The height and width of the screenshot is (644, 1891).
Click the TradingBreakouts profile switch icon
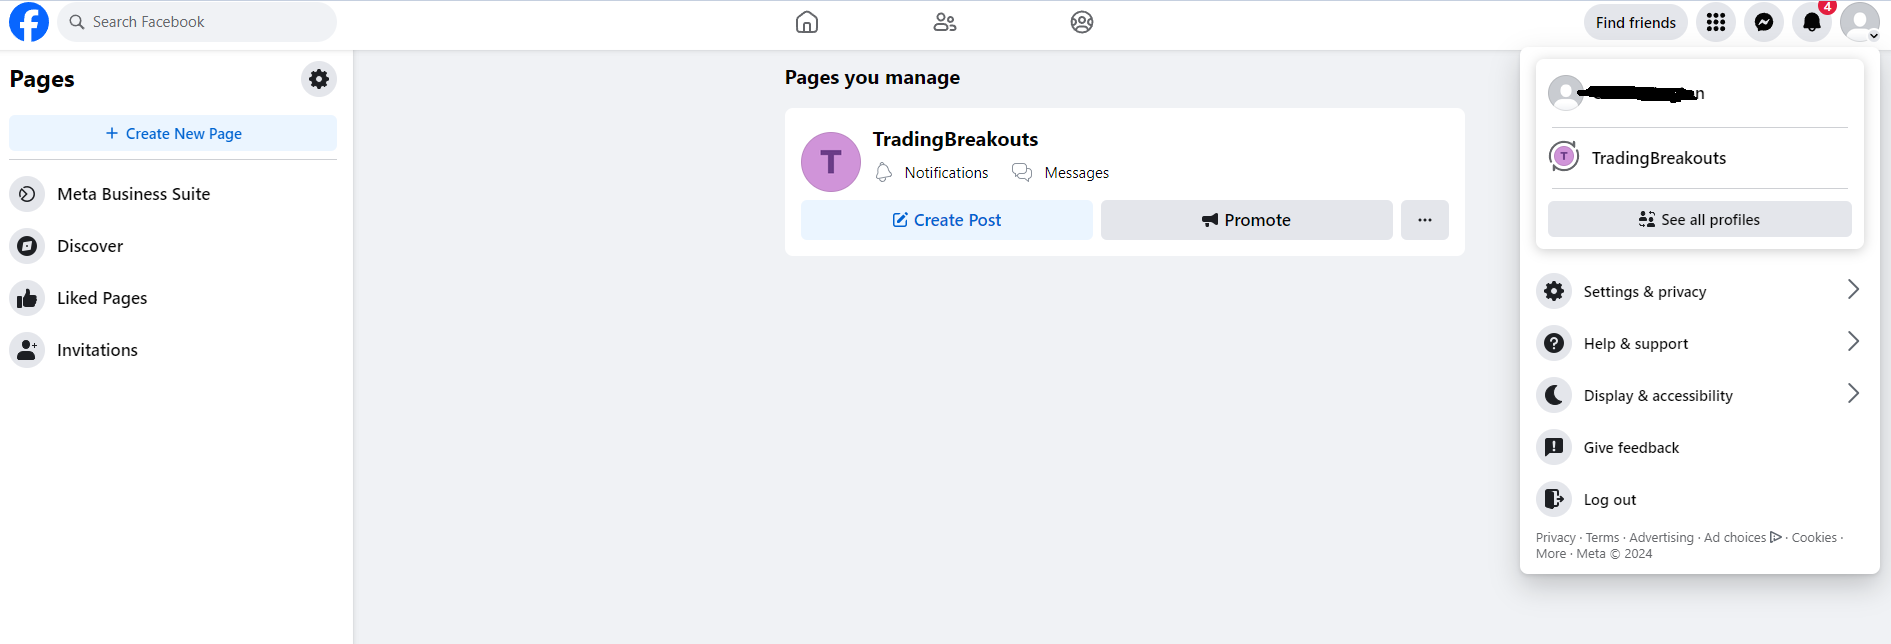tap(1564, 157)
